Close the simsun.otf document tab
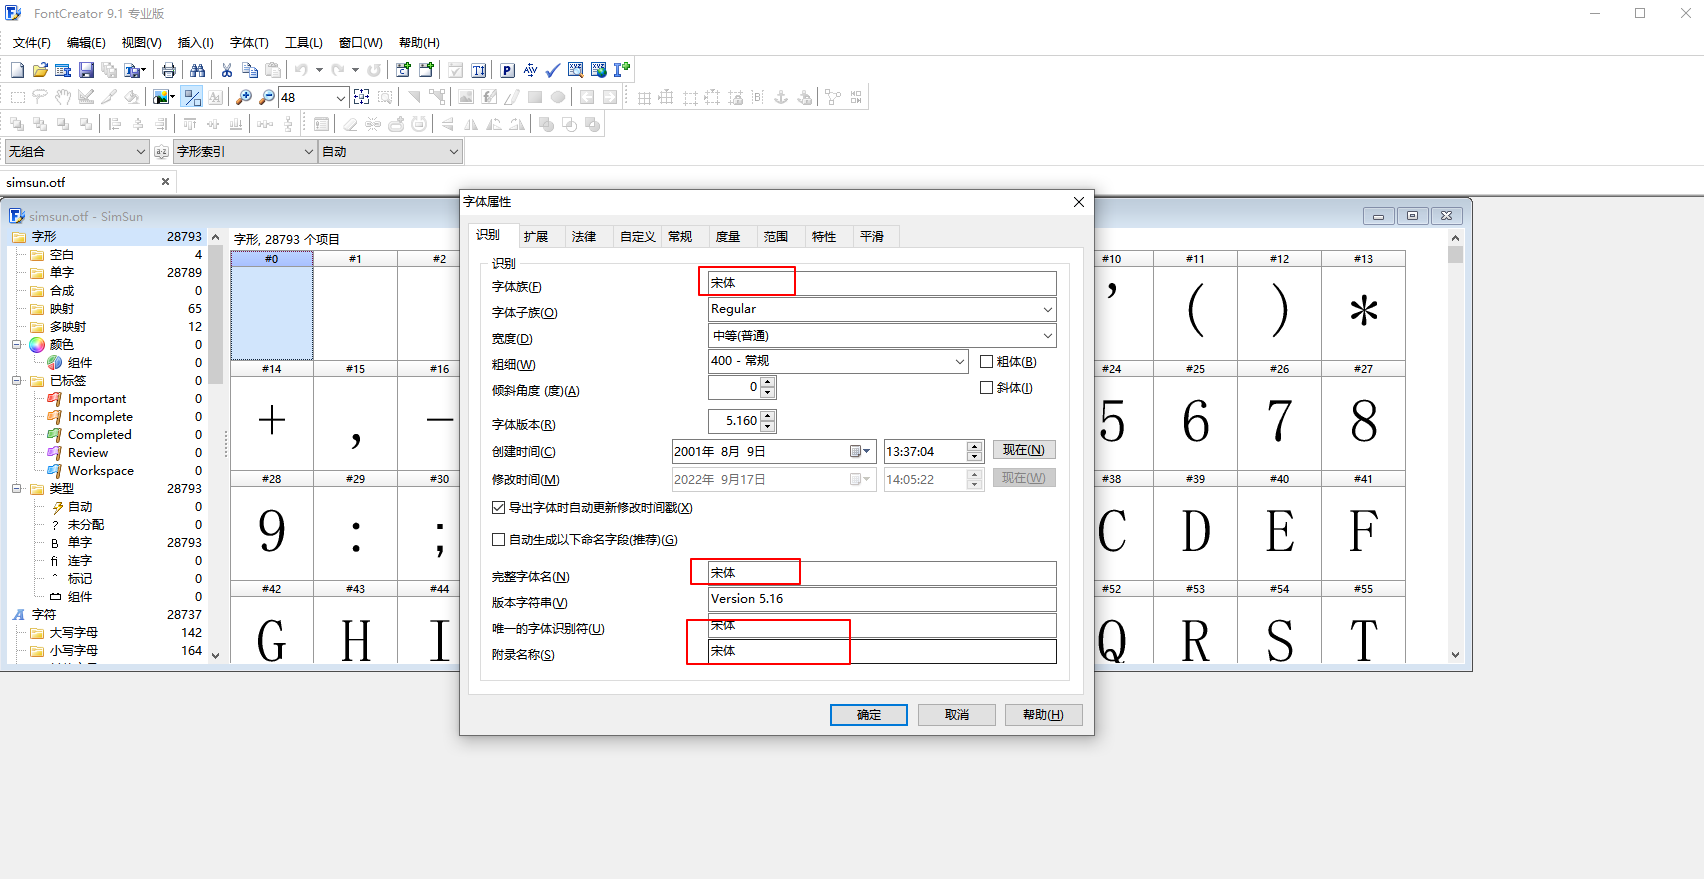This screenshot has width=1704, height=879. 166,182
